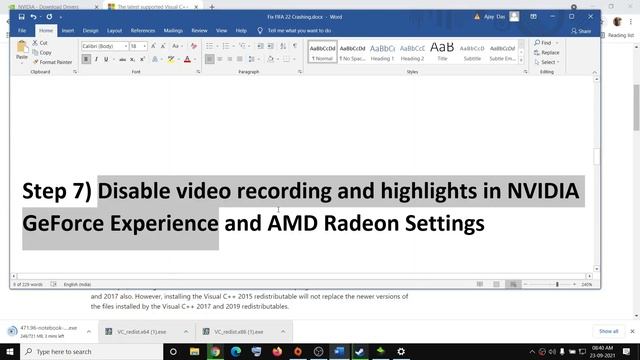Select Print Layout view in status bar
The height and width of the screenshot is (360, 640).
(x=496, y=284)
